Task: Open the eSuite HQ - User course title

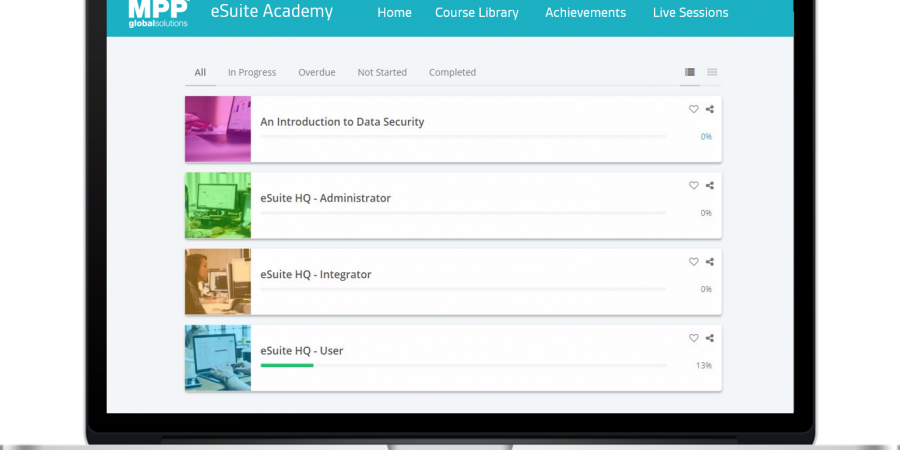Action: click(302, 351)
